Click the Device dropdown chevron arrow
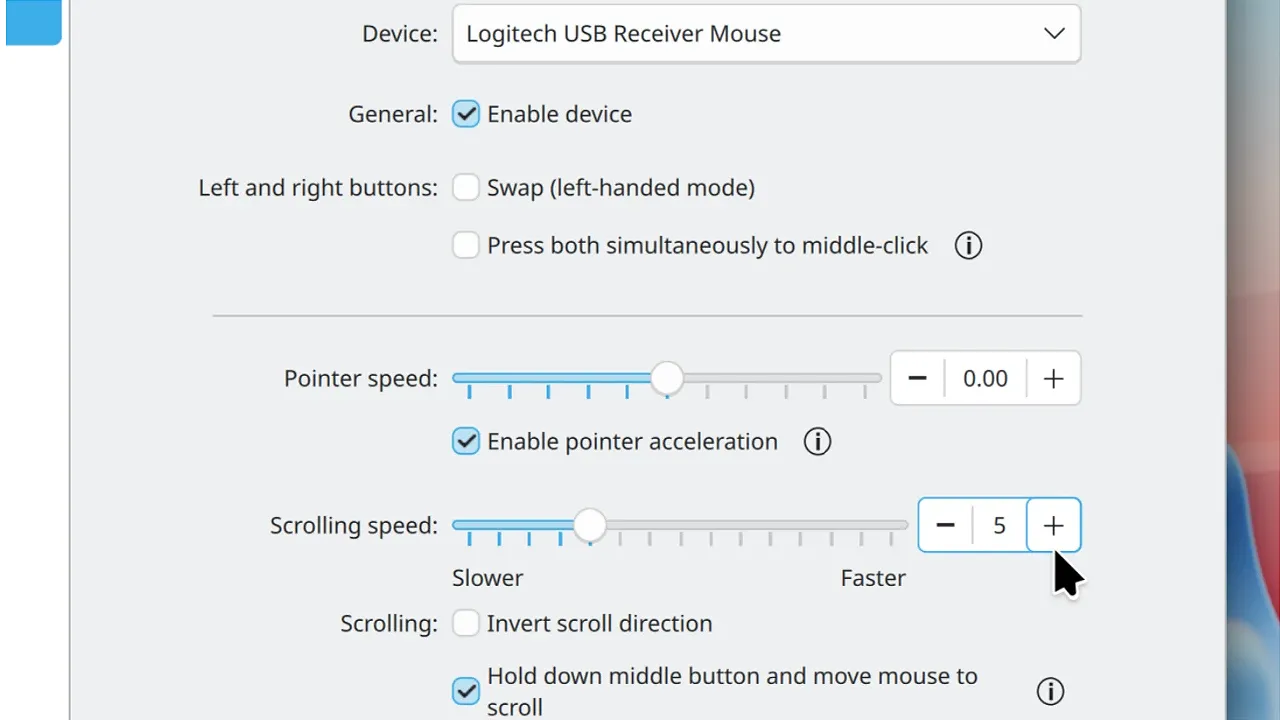This screenshot has width=1280, height=720. click(x=1054, y=33)
